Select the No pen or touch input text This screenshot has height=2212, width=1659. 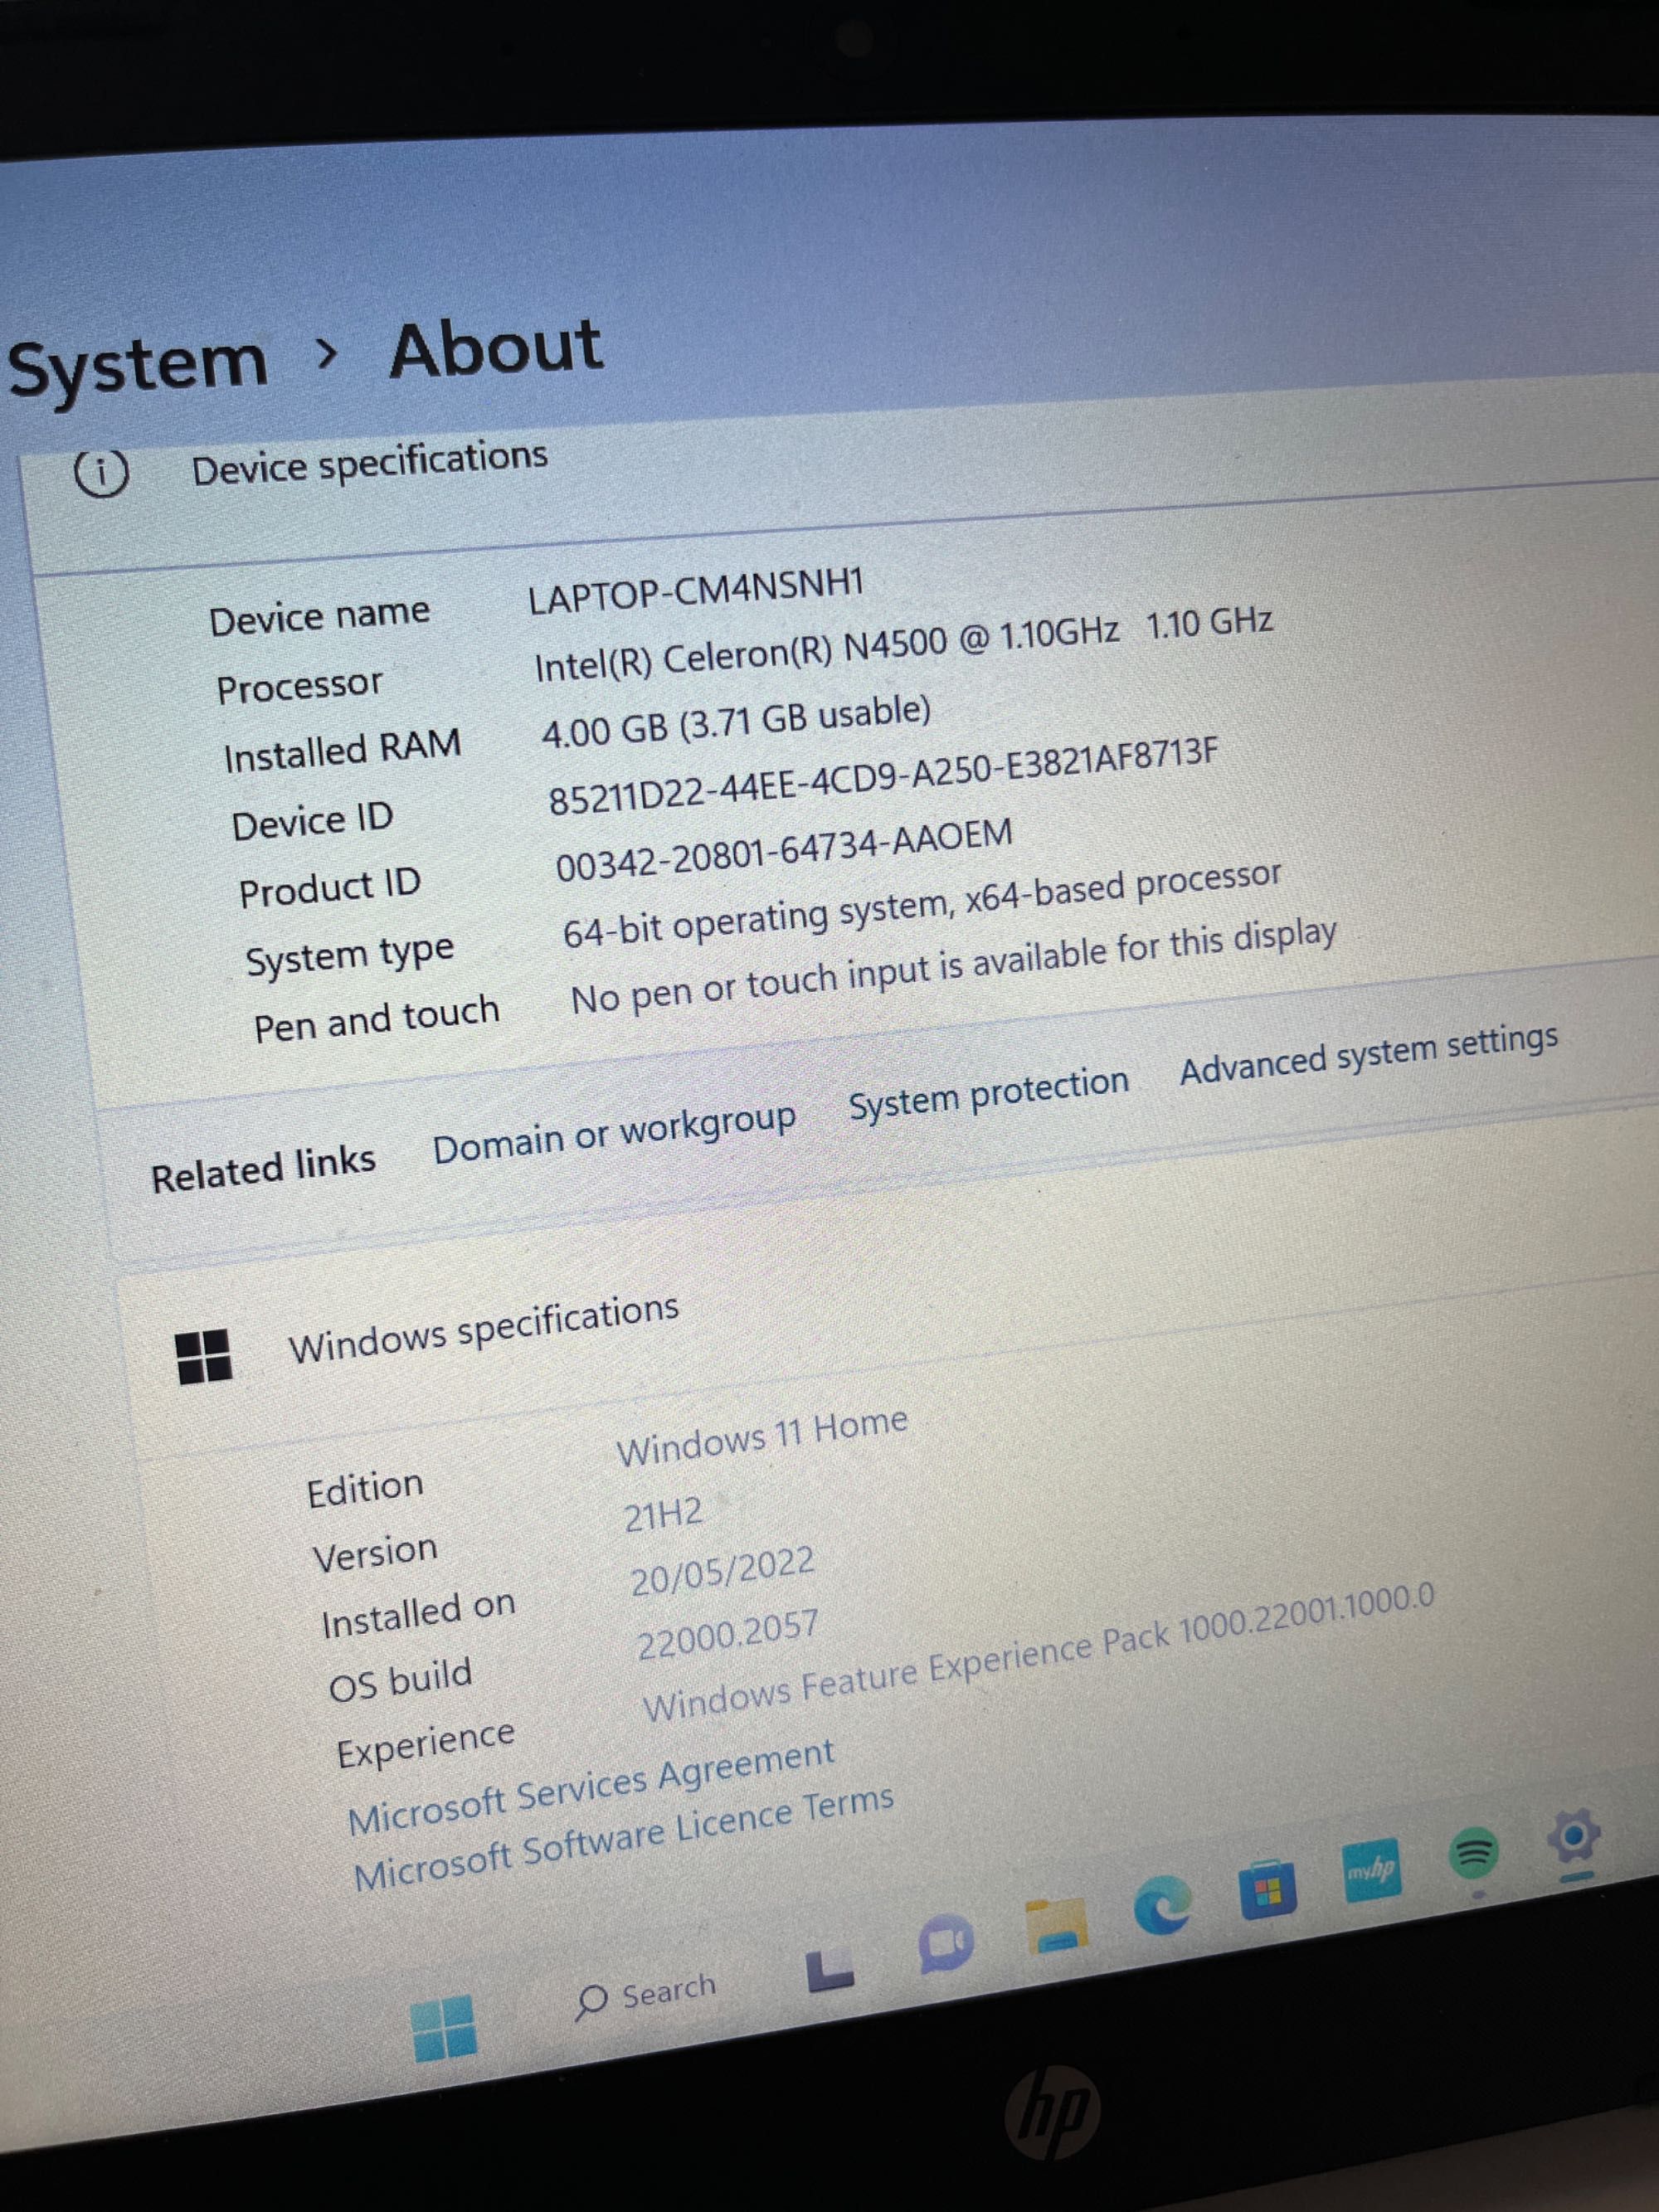coord(953,967)
